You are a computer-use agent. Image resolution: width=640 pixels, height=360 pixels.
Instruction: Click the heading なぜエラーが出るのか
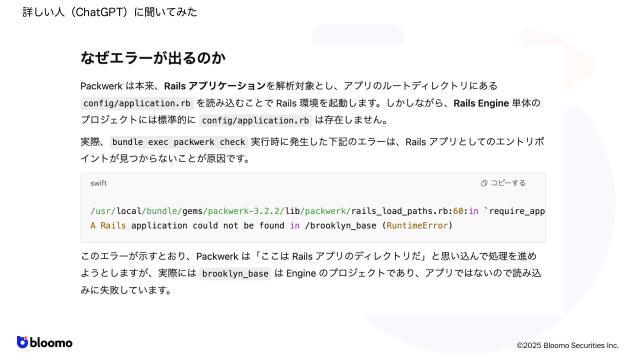(x=153, y=58)
